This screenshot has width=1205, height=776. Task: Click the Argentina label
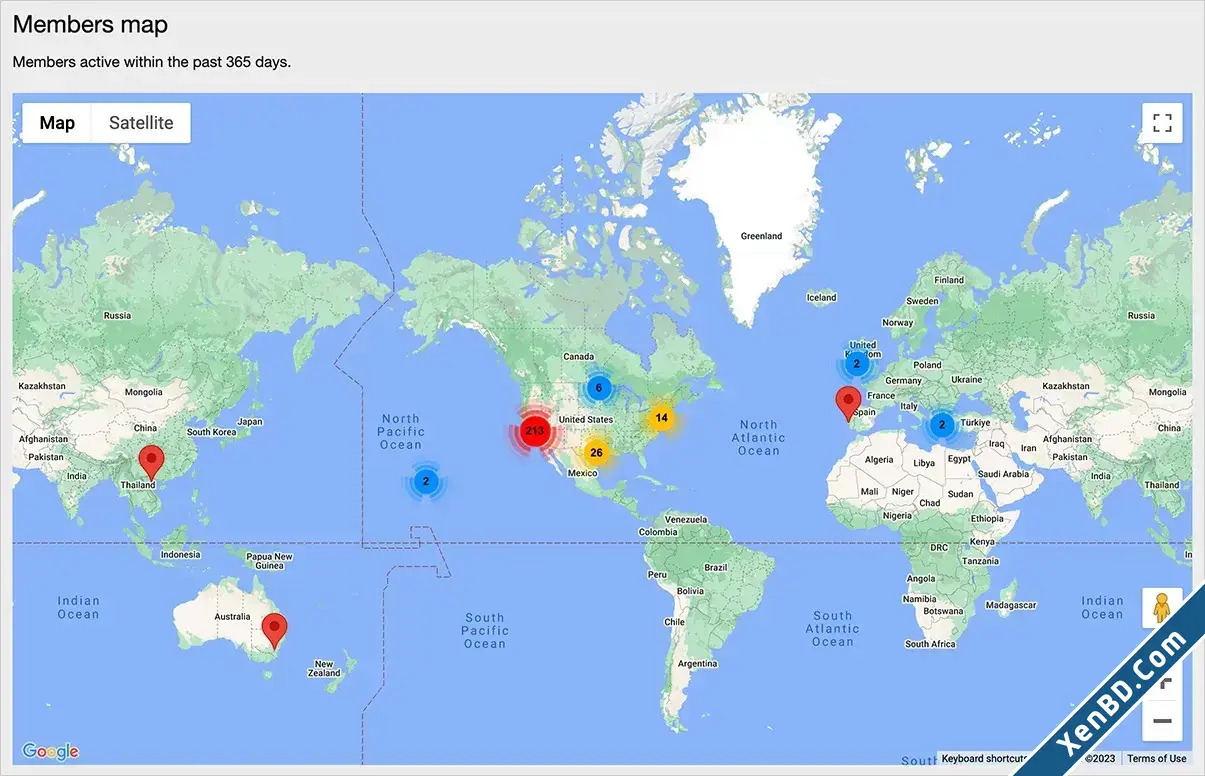697,664
